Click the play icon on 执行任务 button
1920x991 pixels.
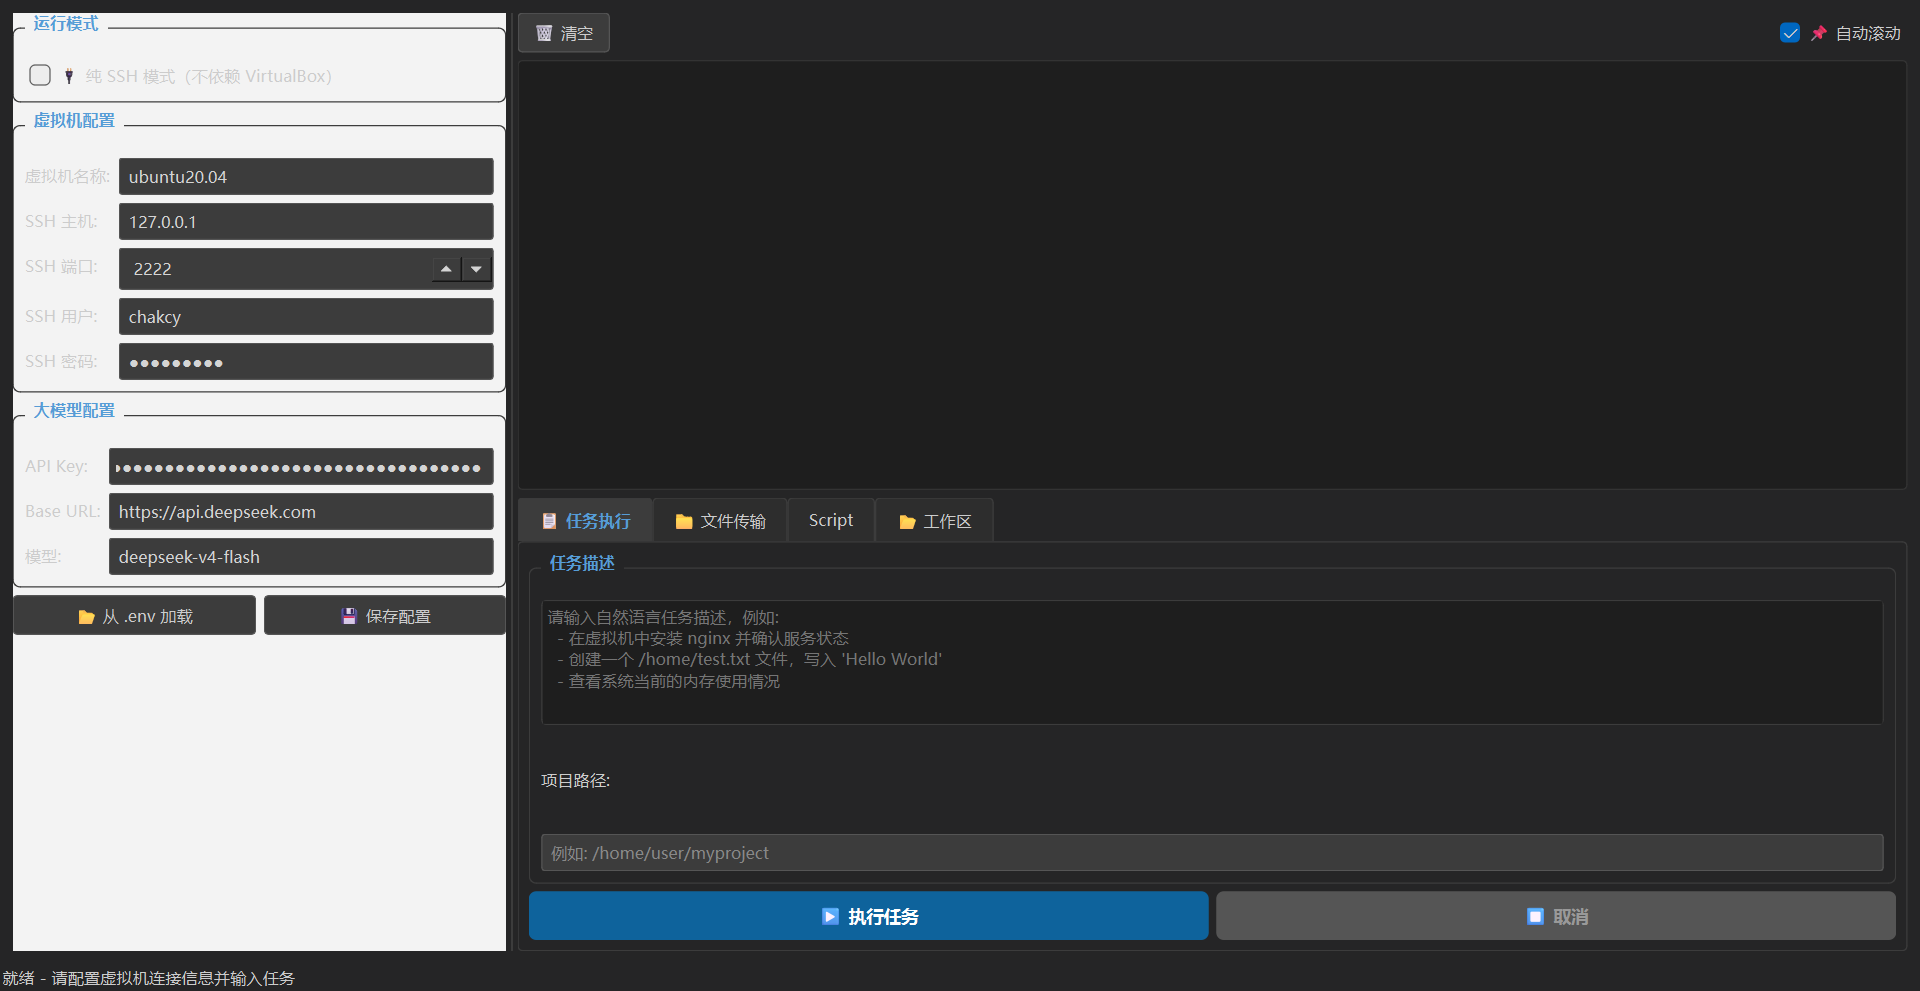click(x=830, y=916)
